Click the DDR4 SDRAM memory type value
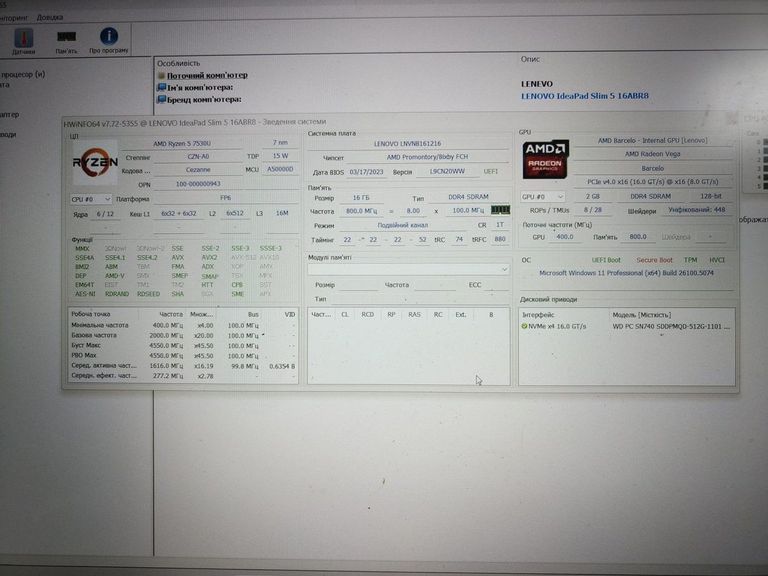This screenshot has height=576, width=768. click(468, 197)
